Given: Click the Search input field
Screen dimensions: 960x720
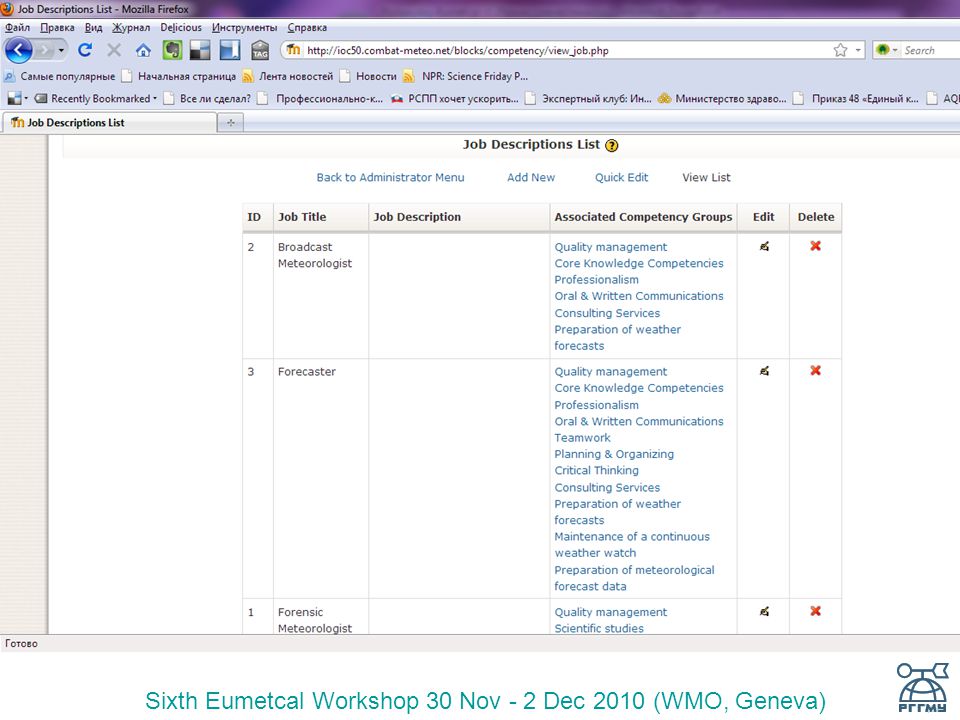Looking at the screenshot, I should [x=931, y=50].
